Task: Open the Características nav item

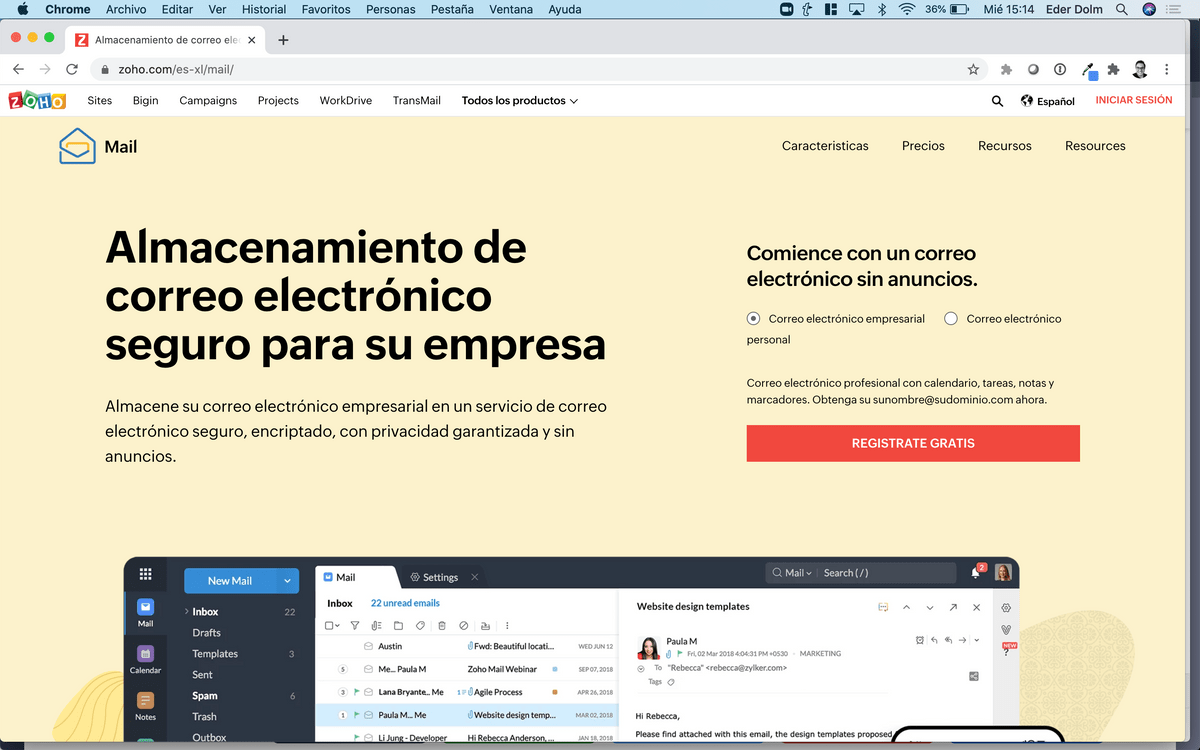Action: click(x=825, y=146)
